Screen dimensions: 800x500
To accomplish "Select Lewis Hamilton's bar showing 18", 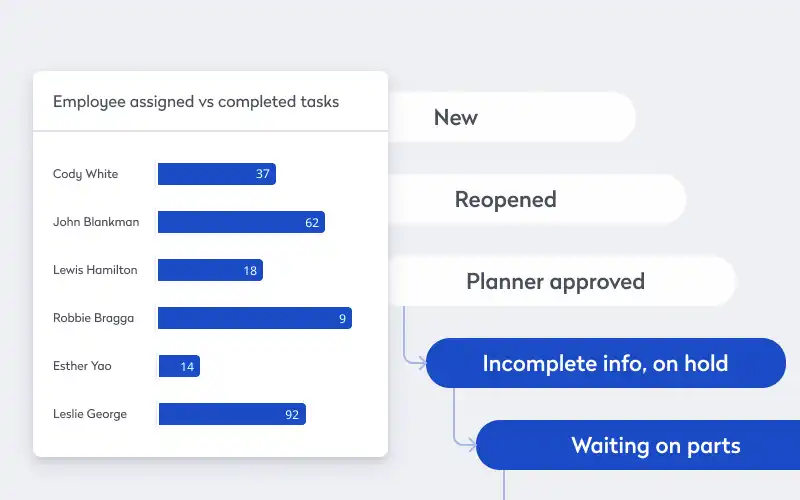I will (x=210, y=270).
